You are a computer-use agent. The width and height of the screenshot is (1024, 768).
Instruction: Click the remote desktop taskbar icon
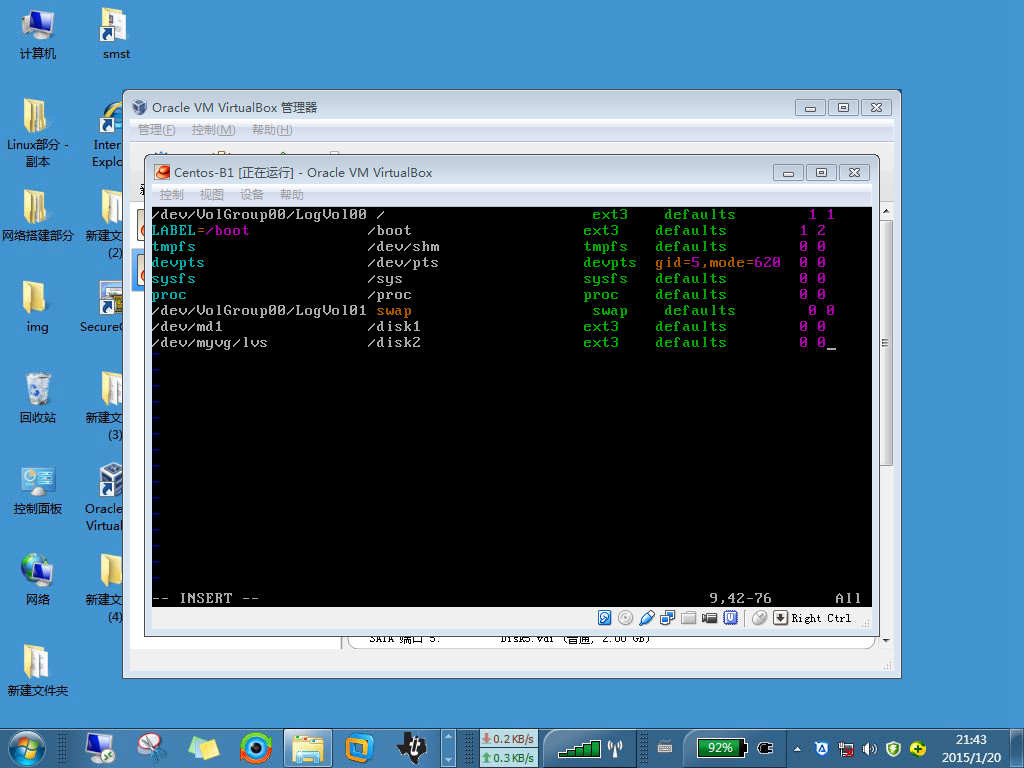[x=100, y=748]
